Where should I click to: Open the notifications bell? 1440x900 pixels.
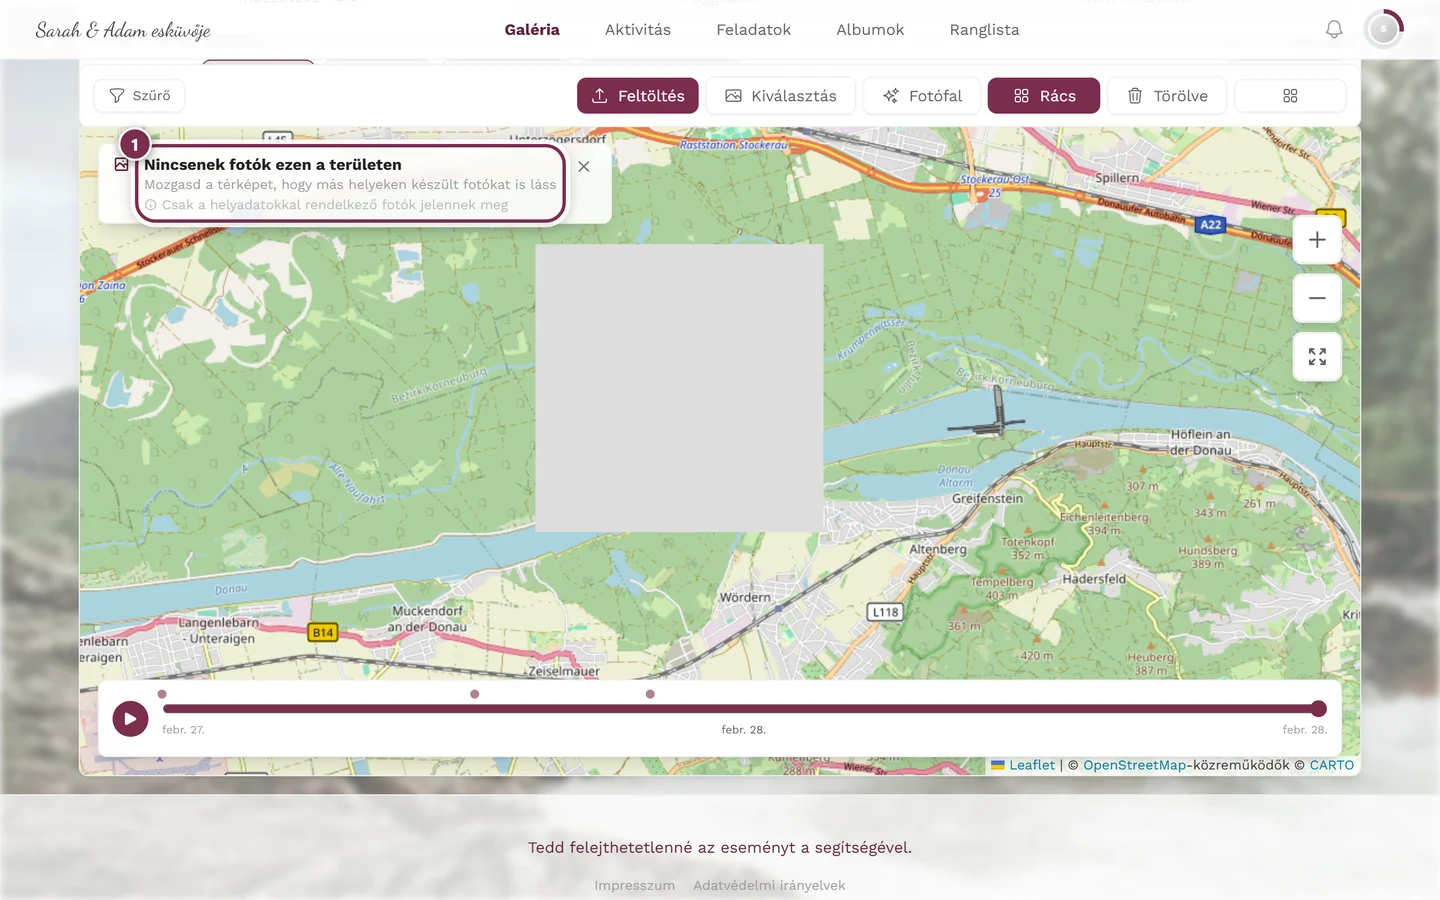[x=1334, y=30]
